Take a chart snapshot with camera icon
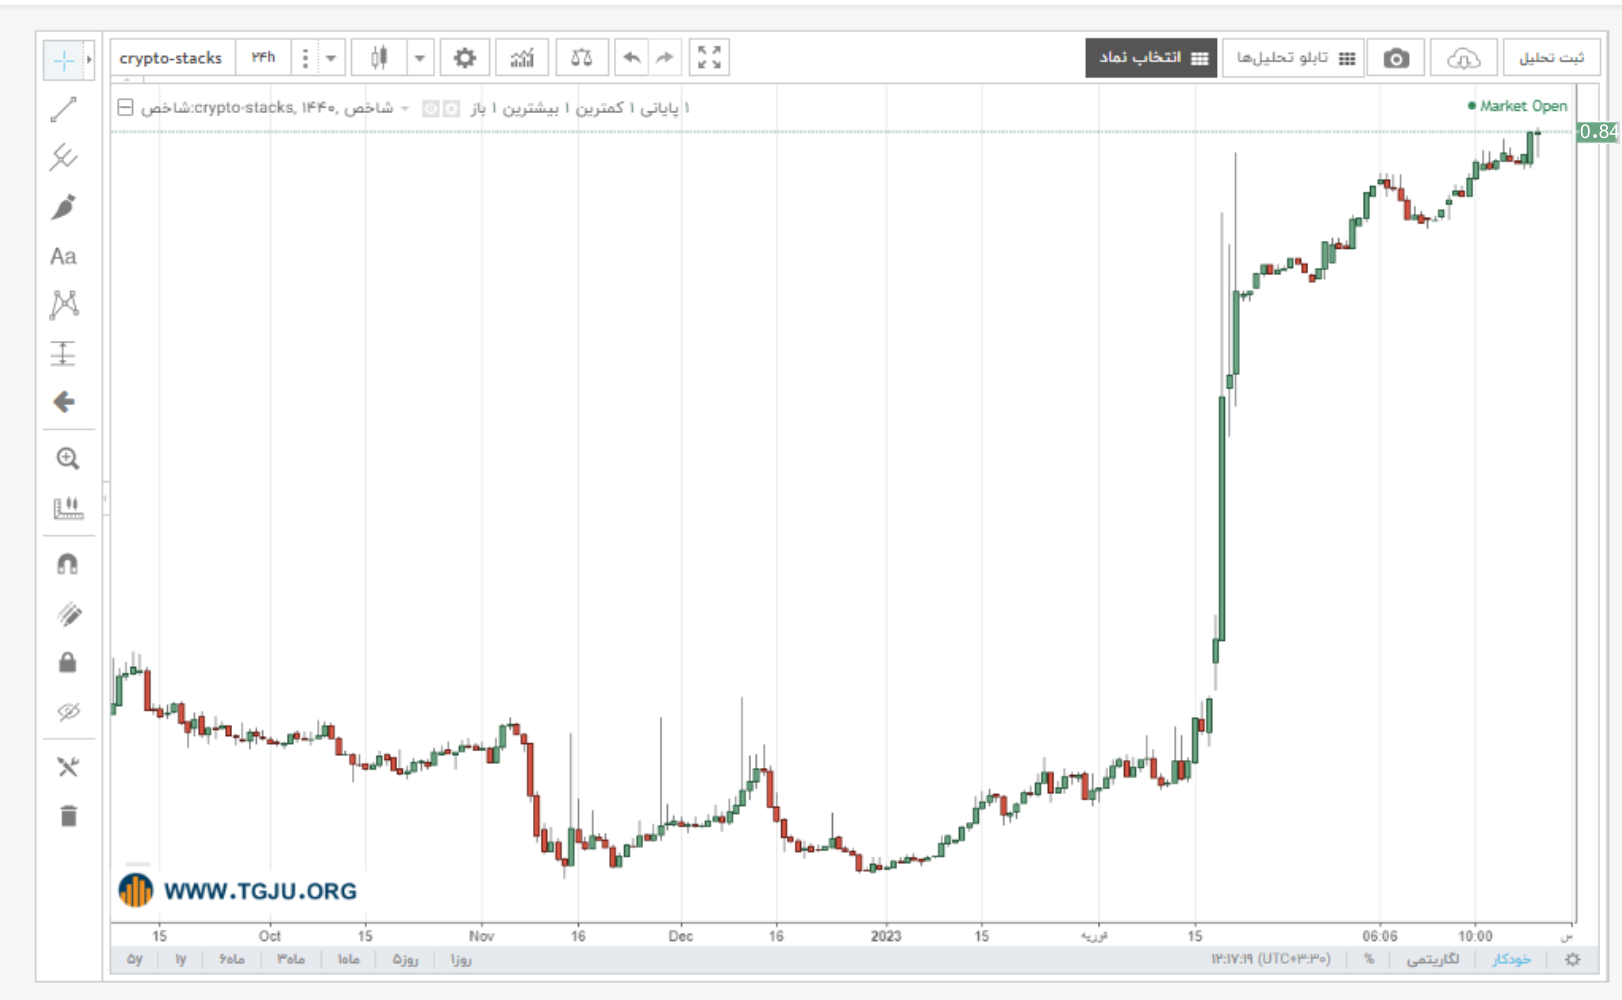The image size is (1622, 1000). point(1396,58)
